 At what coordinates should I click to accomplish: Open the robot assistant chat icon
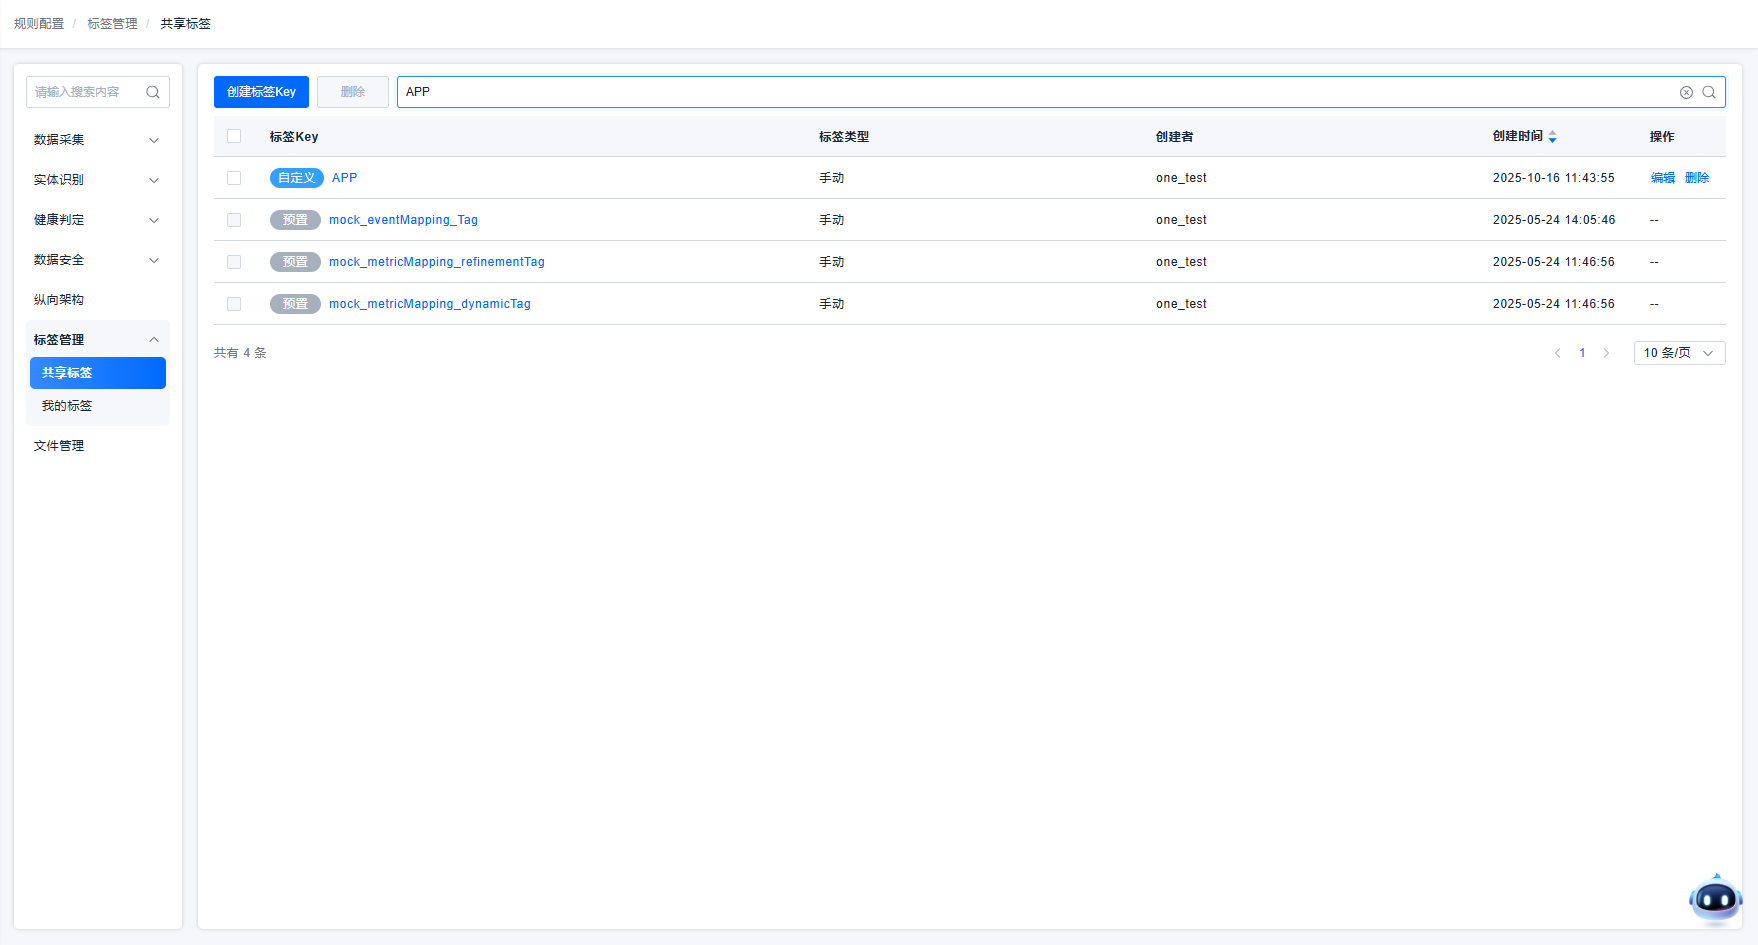coord(1715,899)
